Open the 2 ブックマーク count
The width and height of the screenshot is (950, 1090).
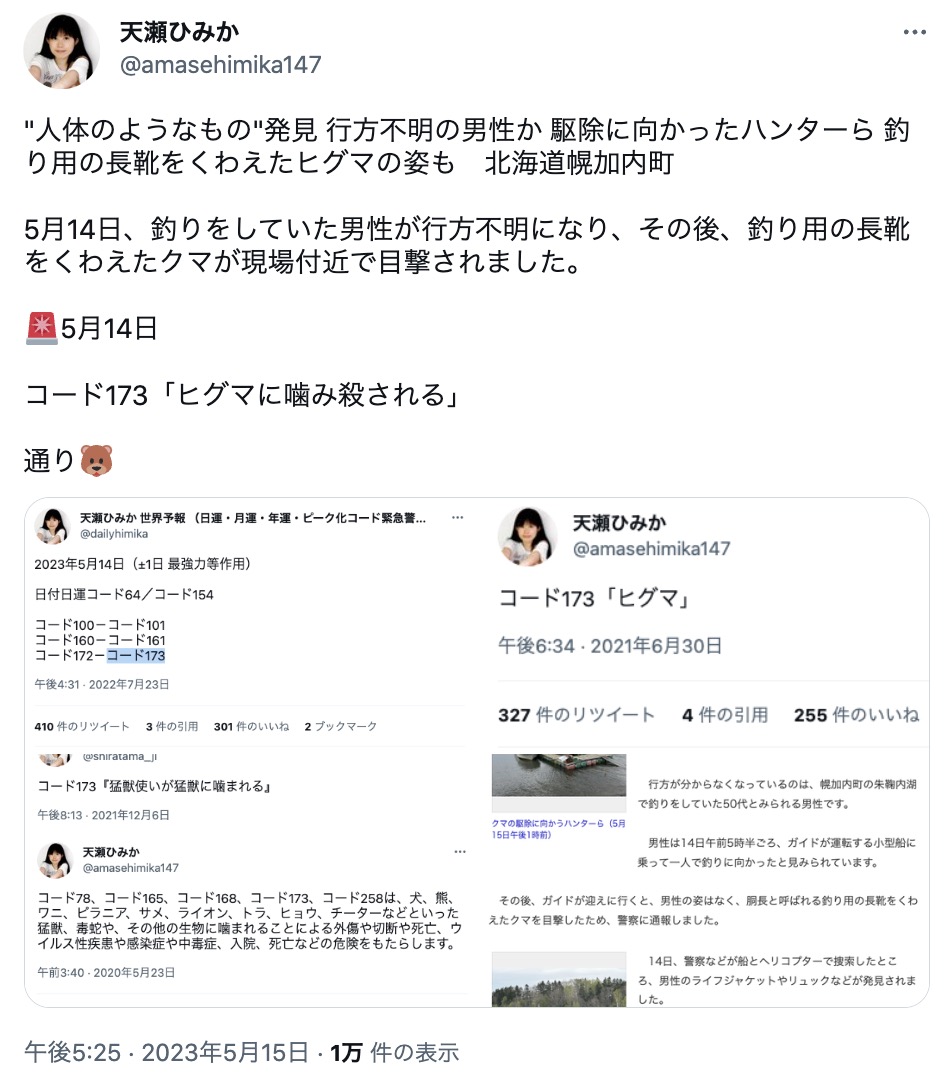(341, 726)
